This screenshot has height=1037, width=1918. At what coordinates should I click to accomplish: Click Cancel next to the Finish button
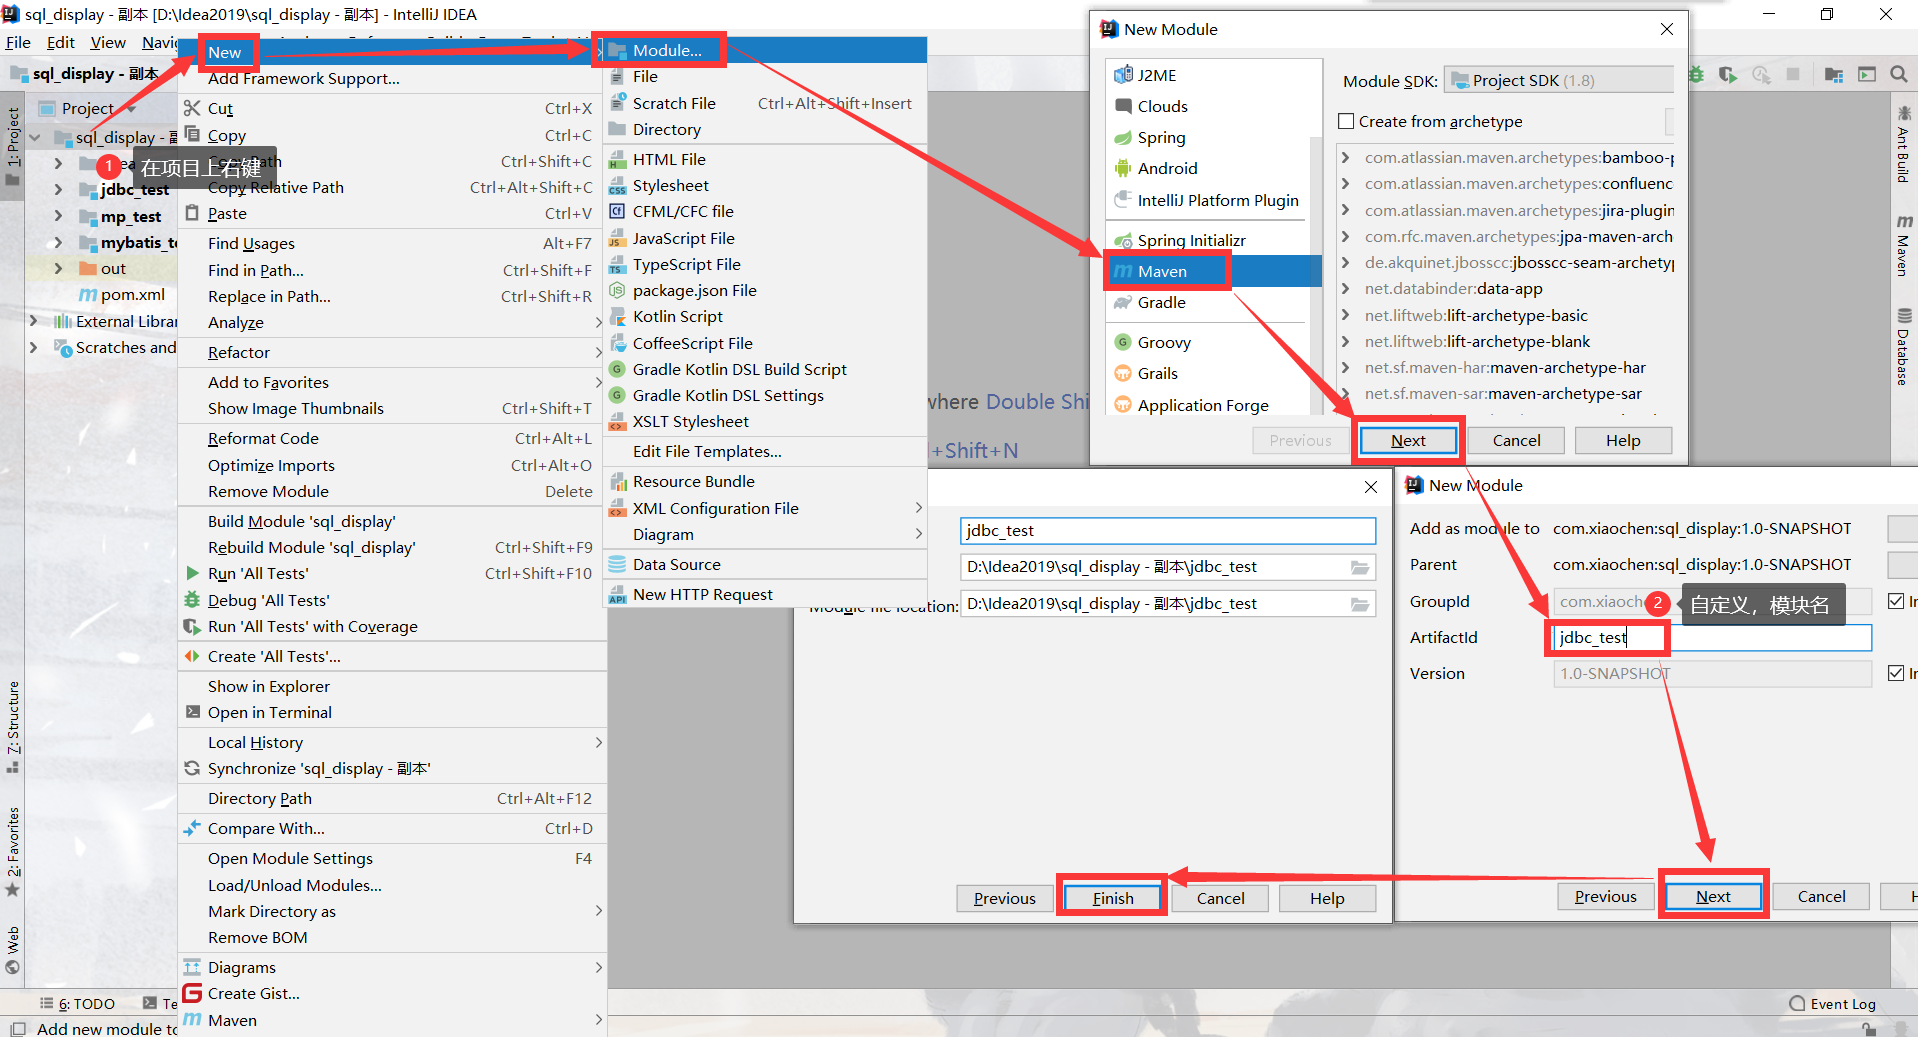pos(1221,898)
